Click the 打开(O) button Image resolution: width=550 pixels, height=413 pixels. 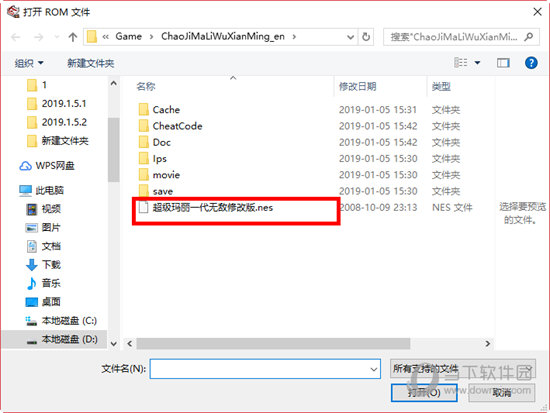(424, 392)
